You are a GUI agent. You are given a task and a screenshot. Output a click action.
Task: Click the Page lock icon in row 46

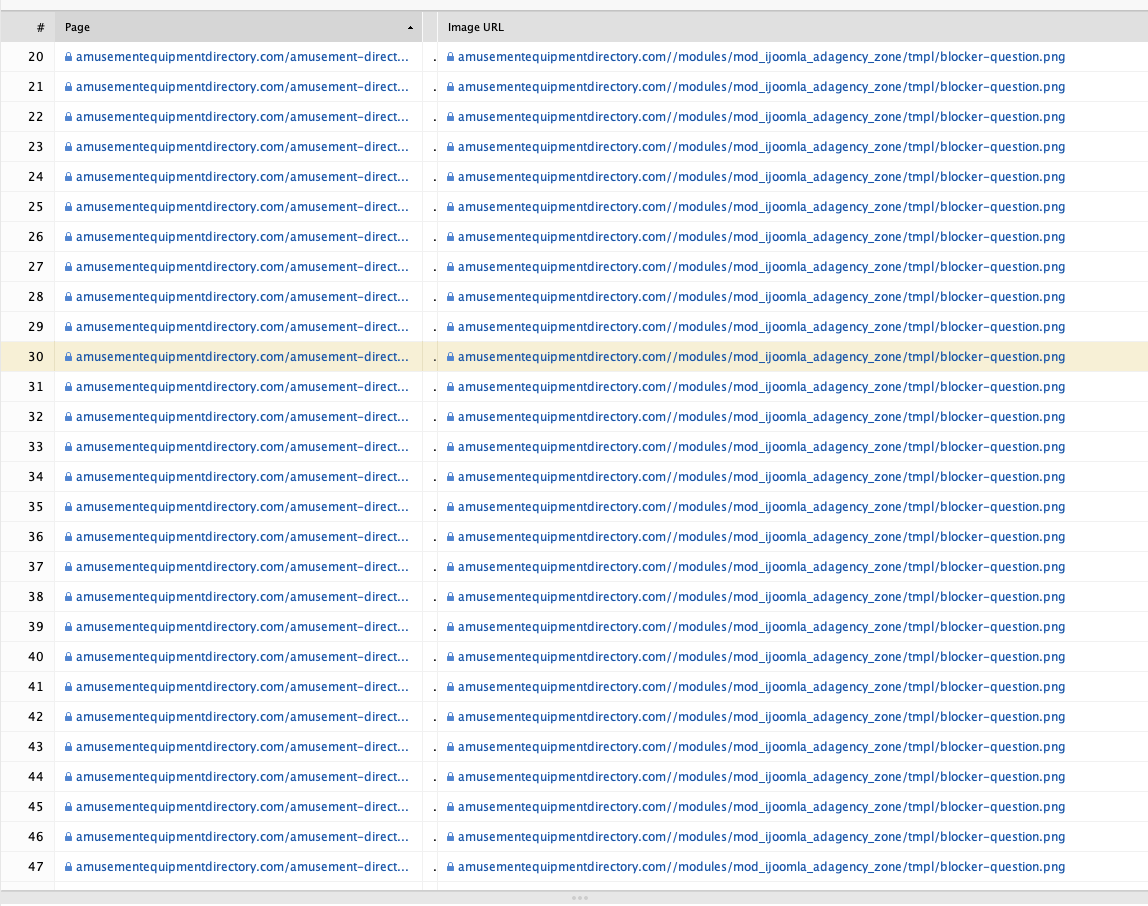click(68, 837)
